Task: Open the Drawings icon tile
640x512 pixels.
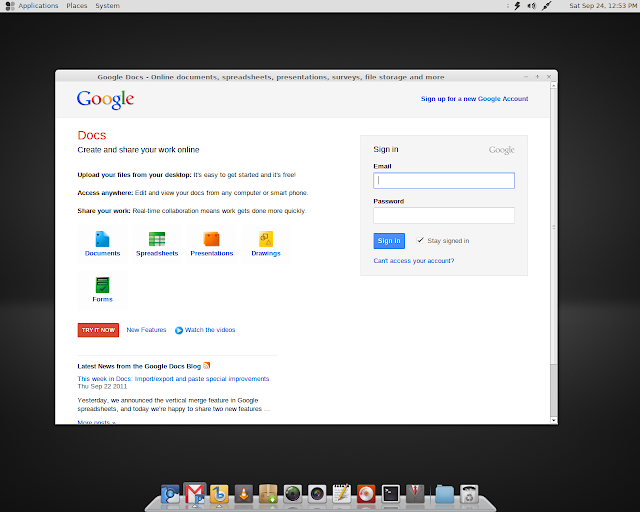Action: click(x=266, y=244)
